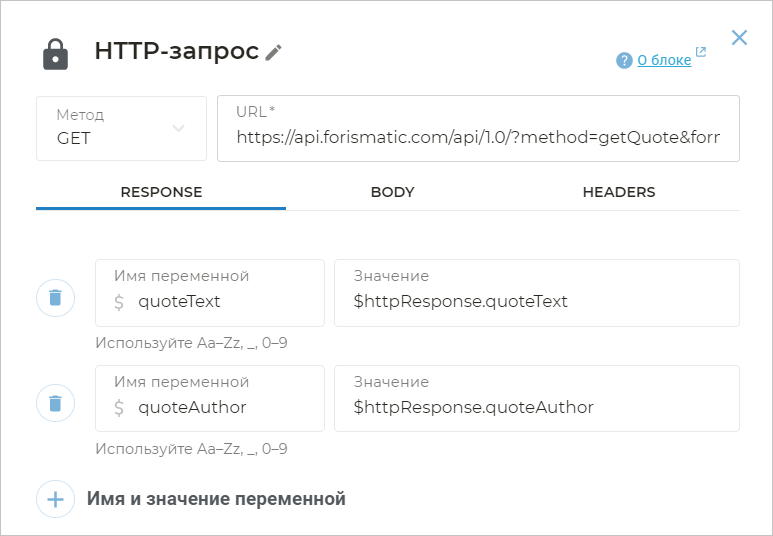Switch to the BODY tab
The width and height of the screenshot is (773, 536).
(392, 192)
